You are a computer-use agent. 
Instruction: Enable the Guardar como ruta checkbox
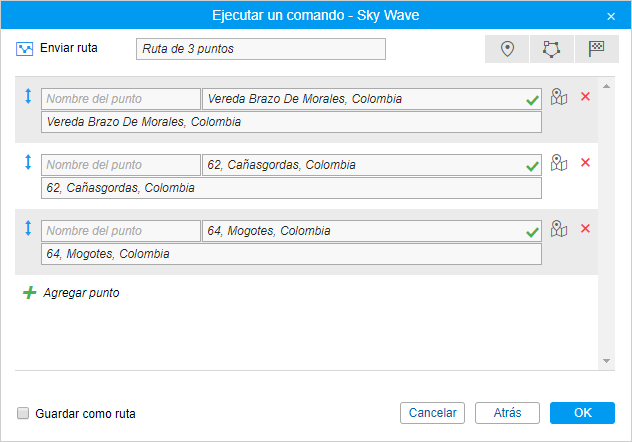pyautogui.click(x=23, y=413)
